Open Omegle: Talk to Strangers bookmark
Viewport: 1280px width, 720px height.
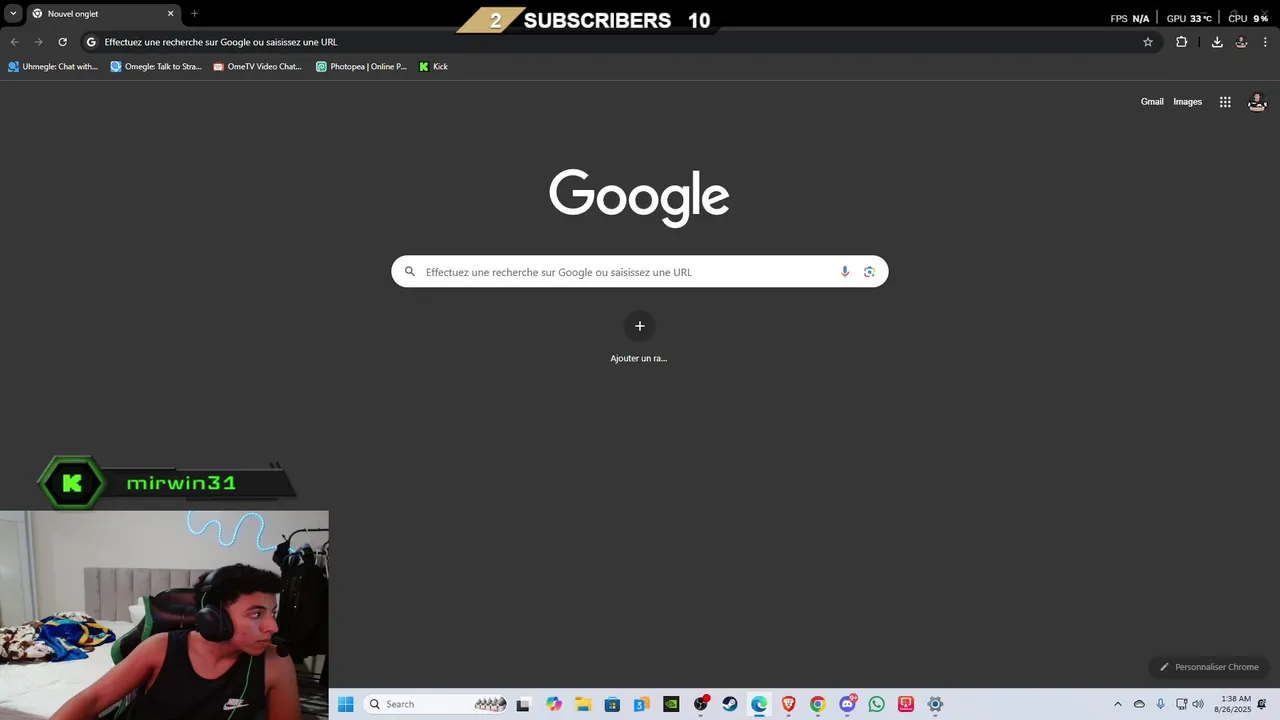click(x=156, y=67)
